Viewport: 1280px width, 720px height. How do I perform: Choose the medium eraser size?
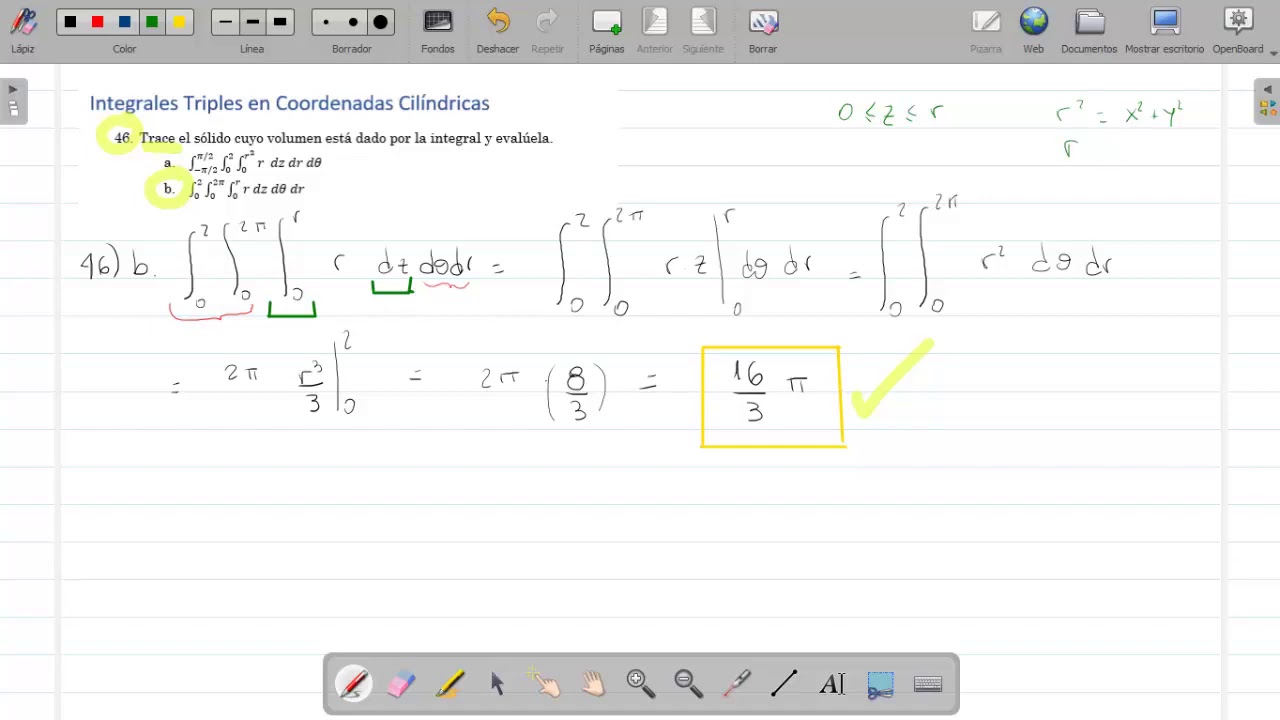pyautogui.click(x=353, y=22)
